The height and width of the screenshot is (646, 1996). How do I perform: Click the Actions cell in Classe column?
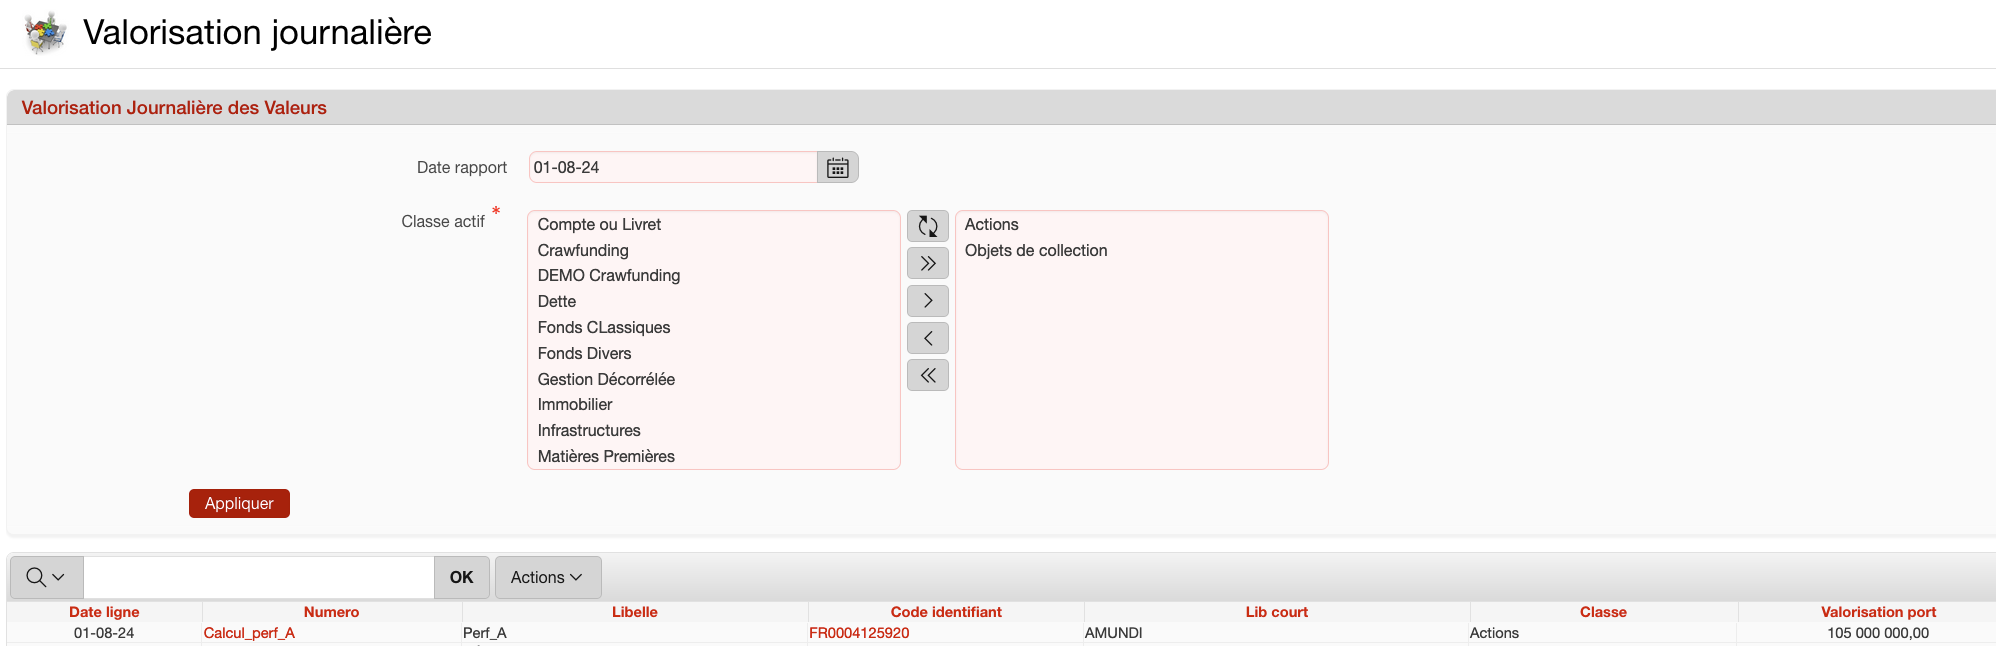tap(1494, 633)
